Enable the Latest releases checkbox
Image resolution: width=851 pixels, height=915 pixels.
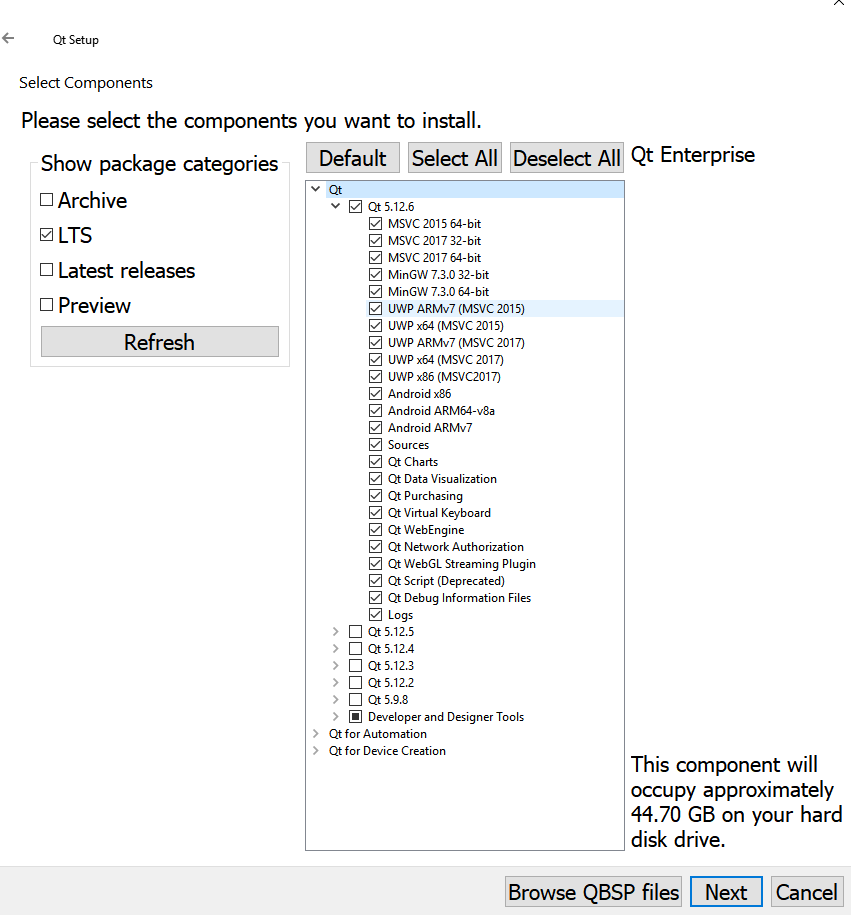point(47,271)
